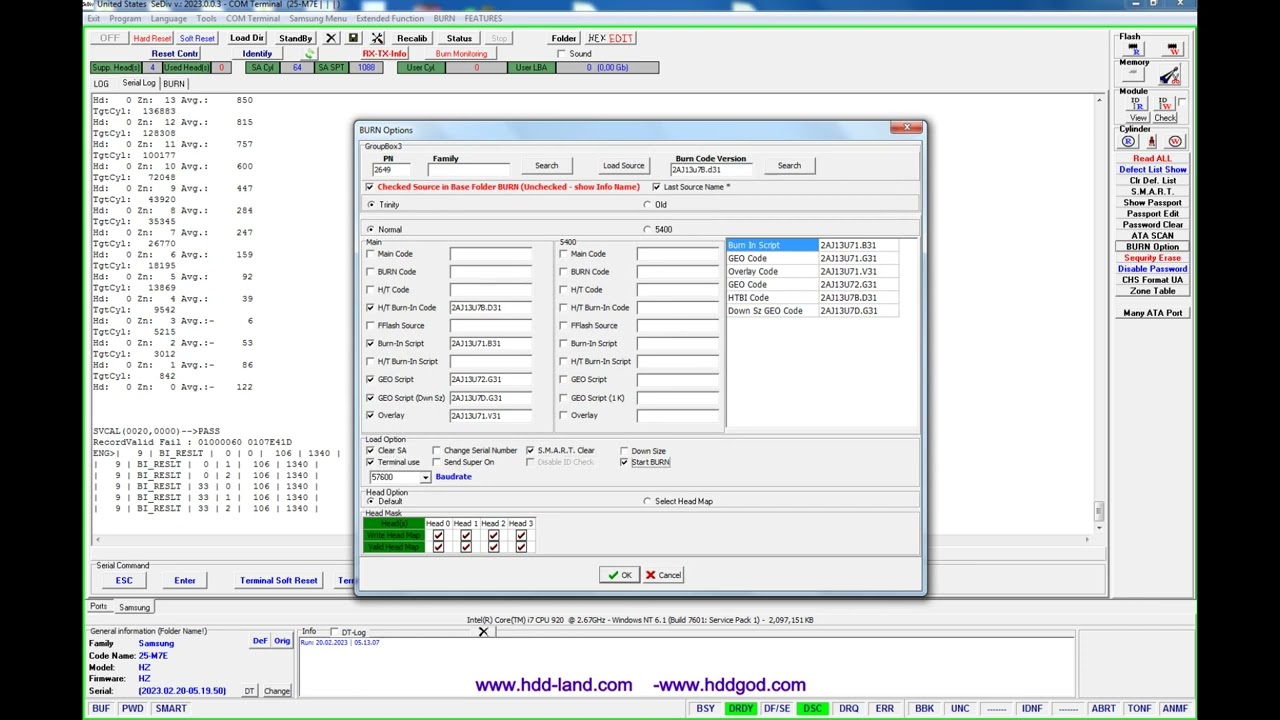Screen dimensions: 1280x720
Task: Open the FEATURES menu
Action: click(x=483, y=18)
